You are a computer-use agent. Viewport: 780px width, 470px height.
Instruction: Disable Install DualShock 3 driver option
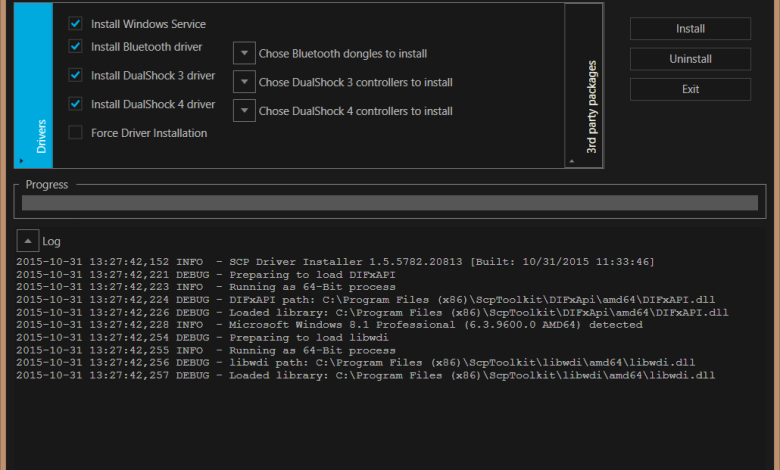click(x=75, y=75)
